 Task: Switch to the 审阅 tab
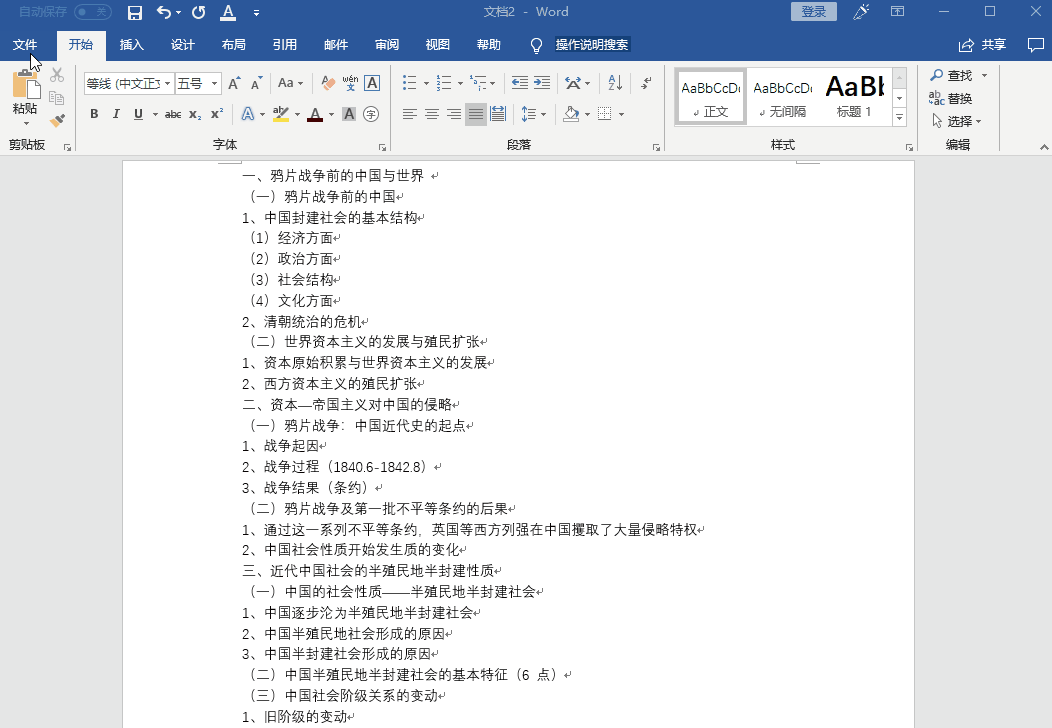pyautogui.click(x=386, y=45)
